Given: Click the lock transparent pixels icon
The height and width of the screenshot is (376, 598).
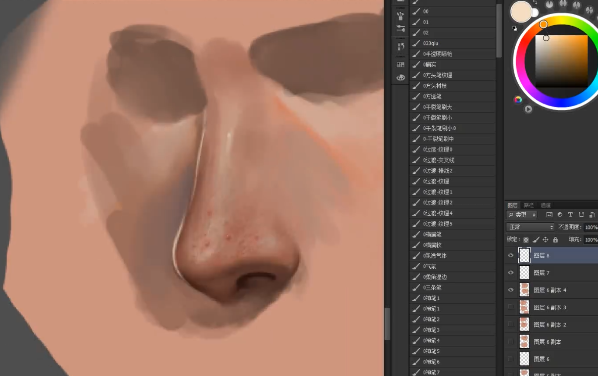Looking at the screenshot, I should [x=526, y=240].
